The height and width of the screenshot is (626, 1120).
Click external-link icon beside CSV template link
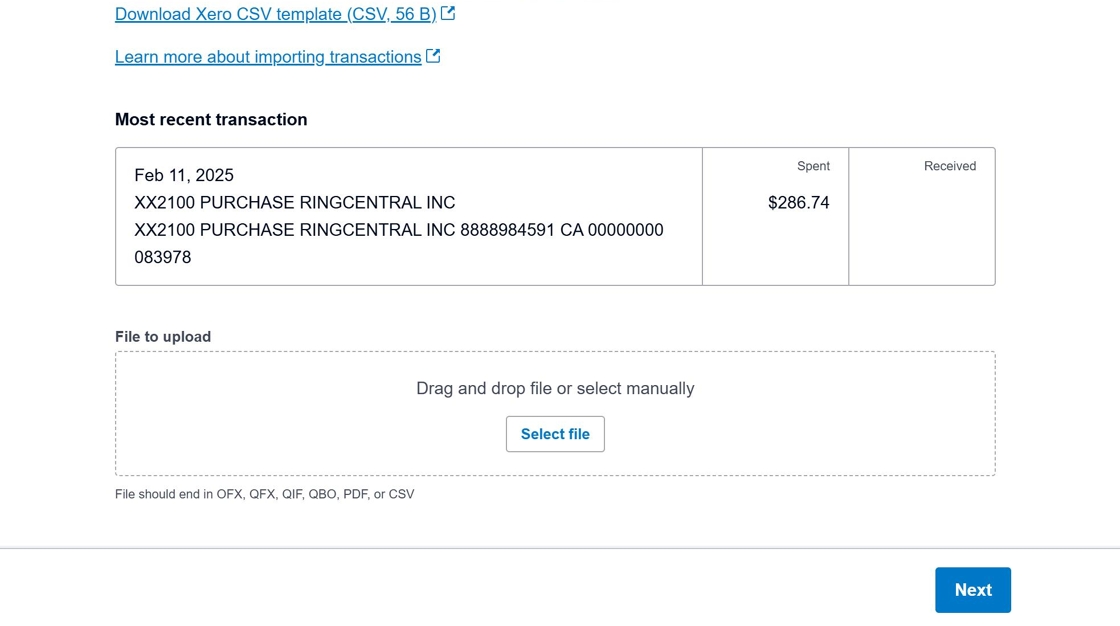(448, 13)
